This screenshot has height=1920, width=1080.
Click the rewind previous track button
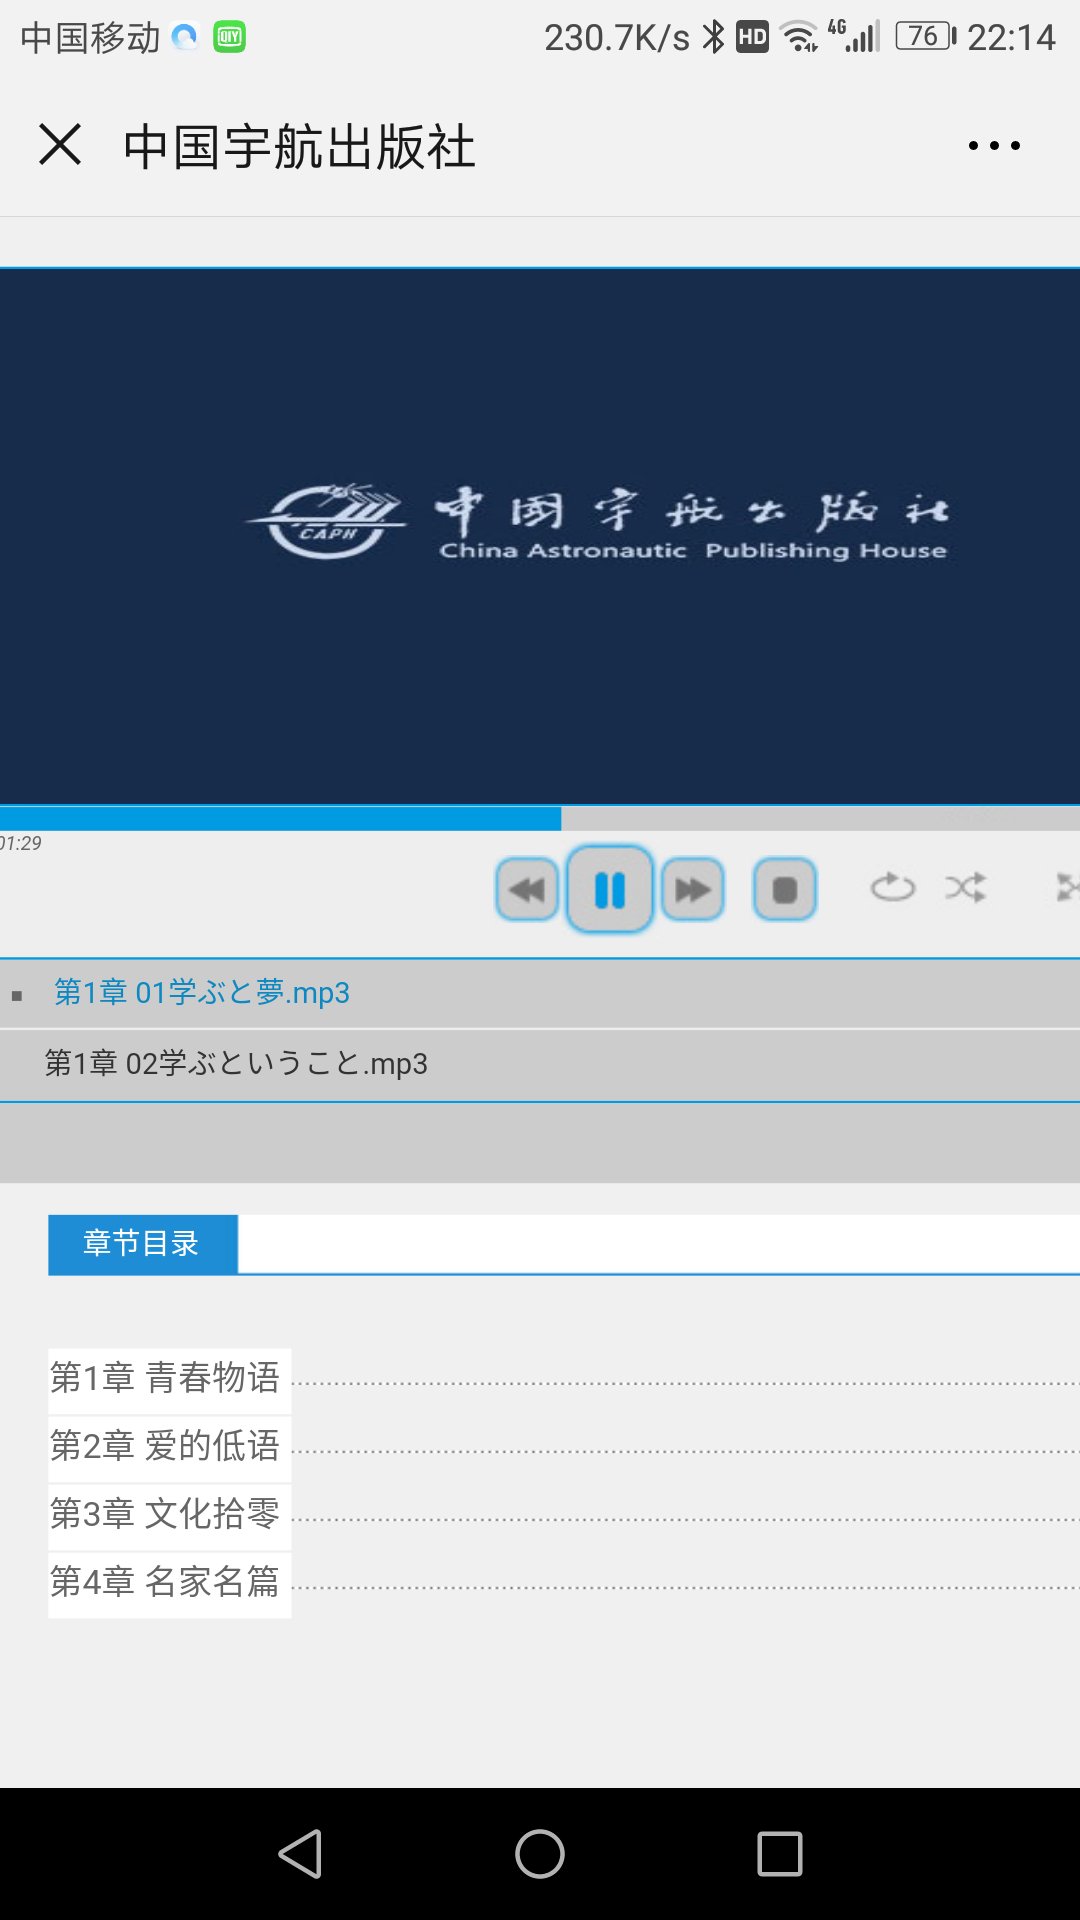[x=527, y=889]
